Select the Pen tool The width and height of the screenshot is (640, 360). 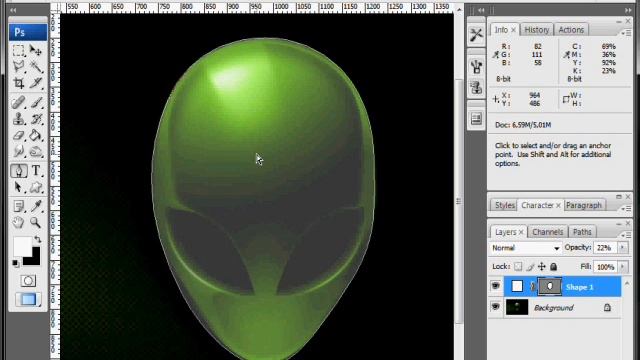tap(18, 171)
